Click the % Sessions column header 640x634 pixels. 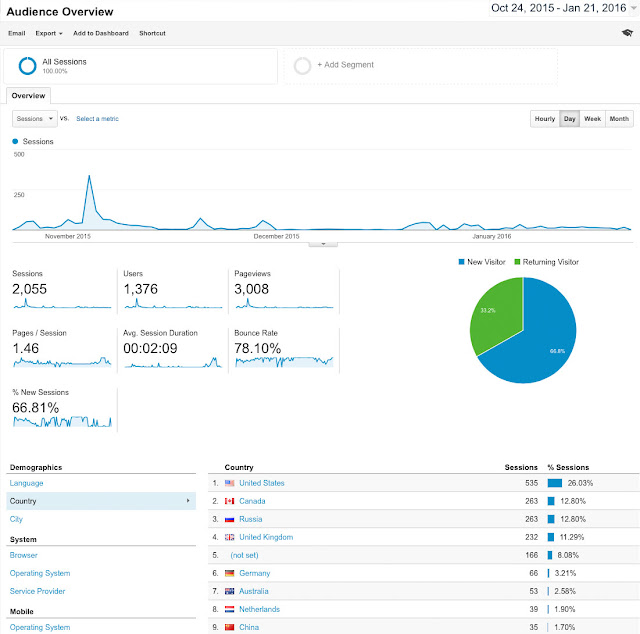point(568,467)
